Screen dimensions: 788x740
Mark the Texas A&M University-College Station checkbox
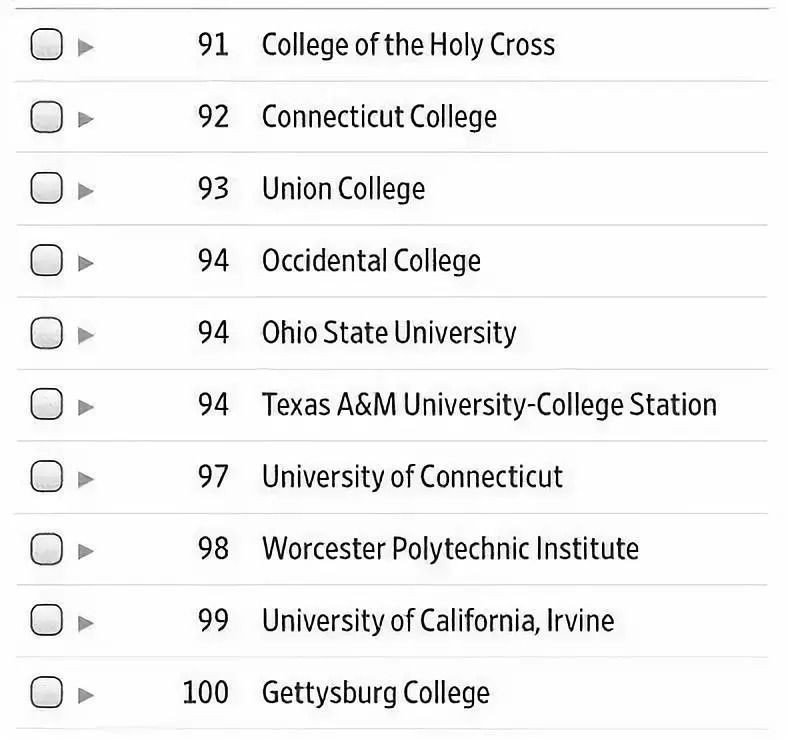pos(46,405)
